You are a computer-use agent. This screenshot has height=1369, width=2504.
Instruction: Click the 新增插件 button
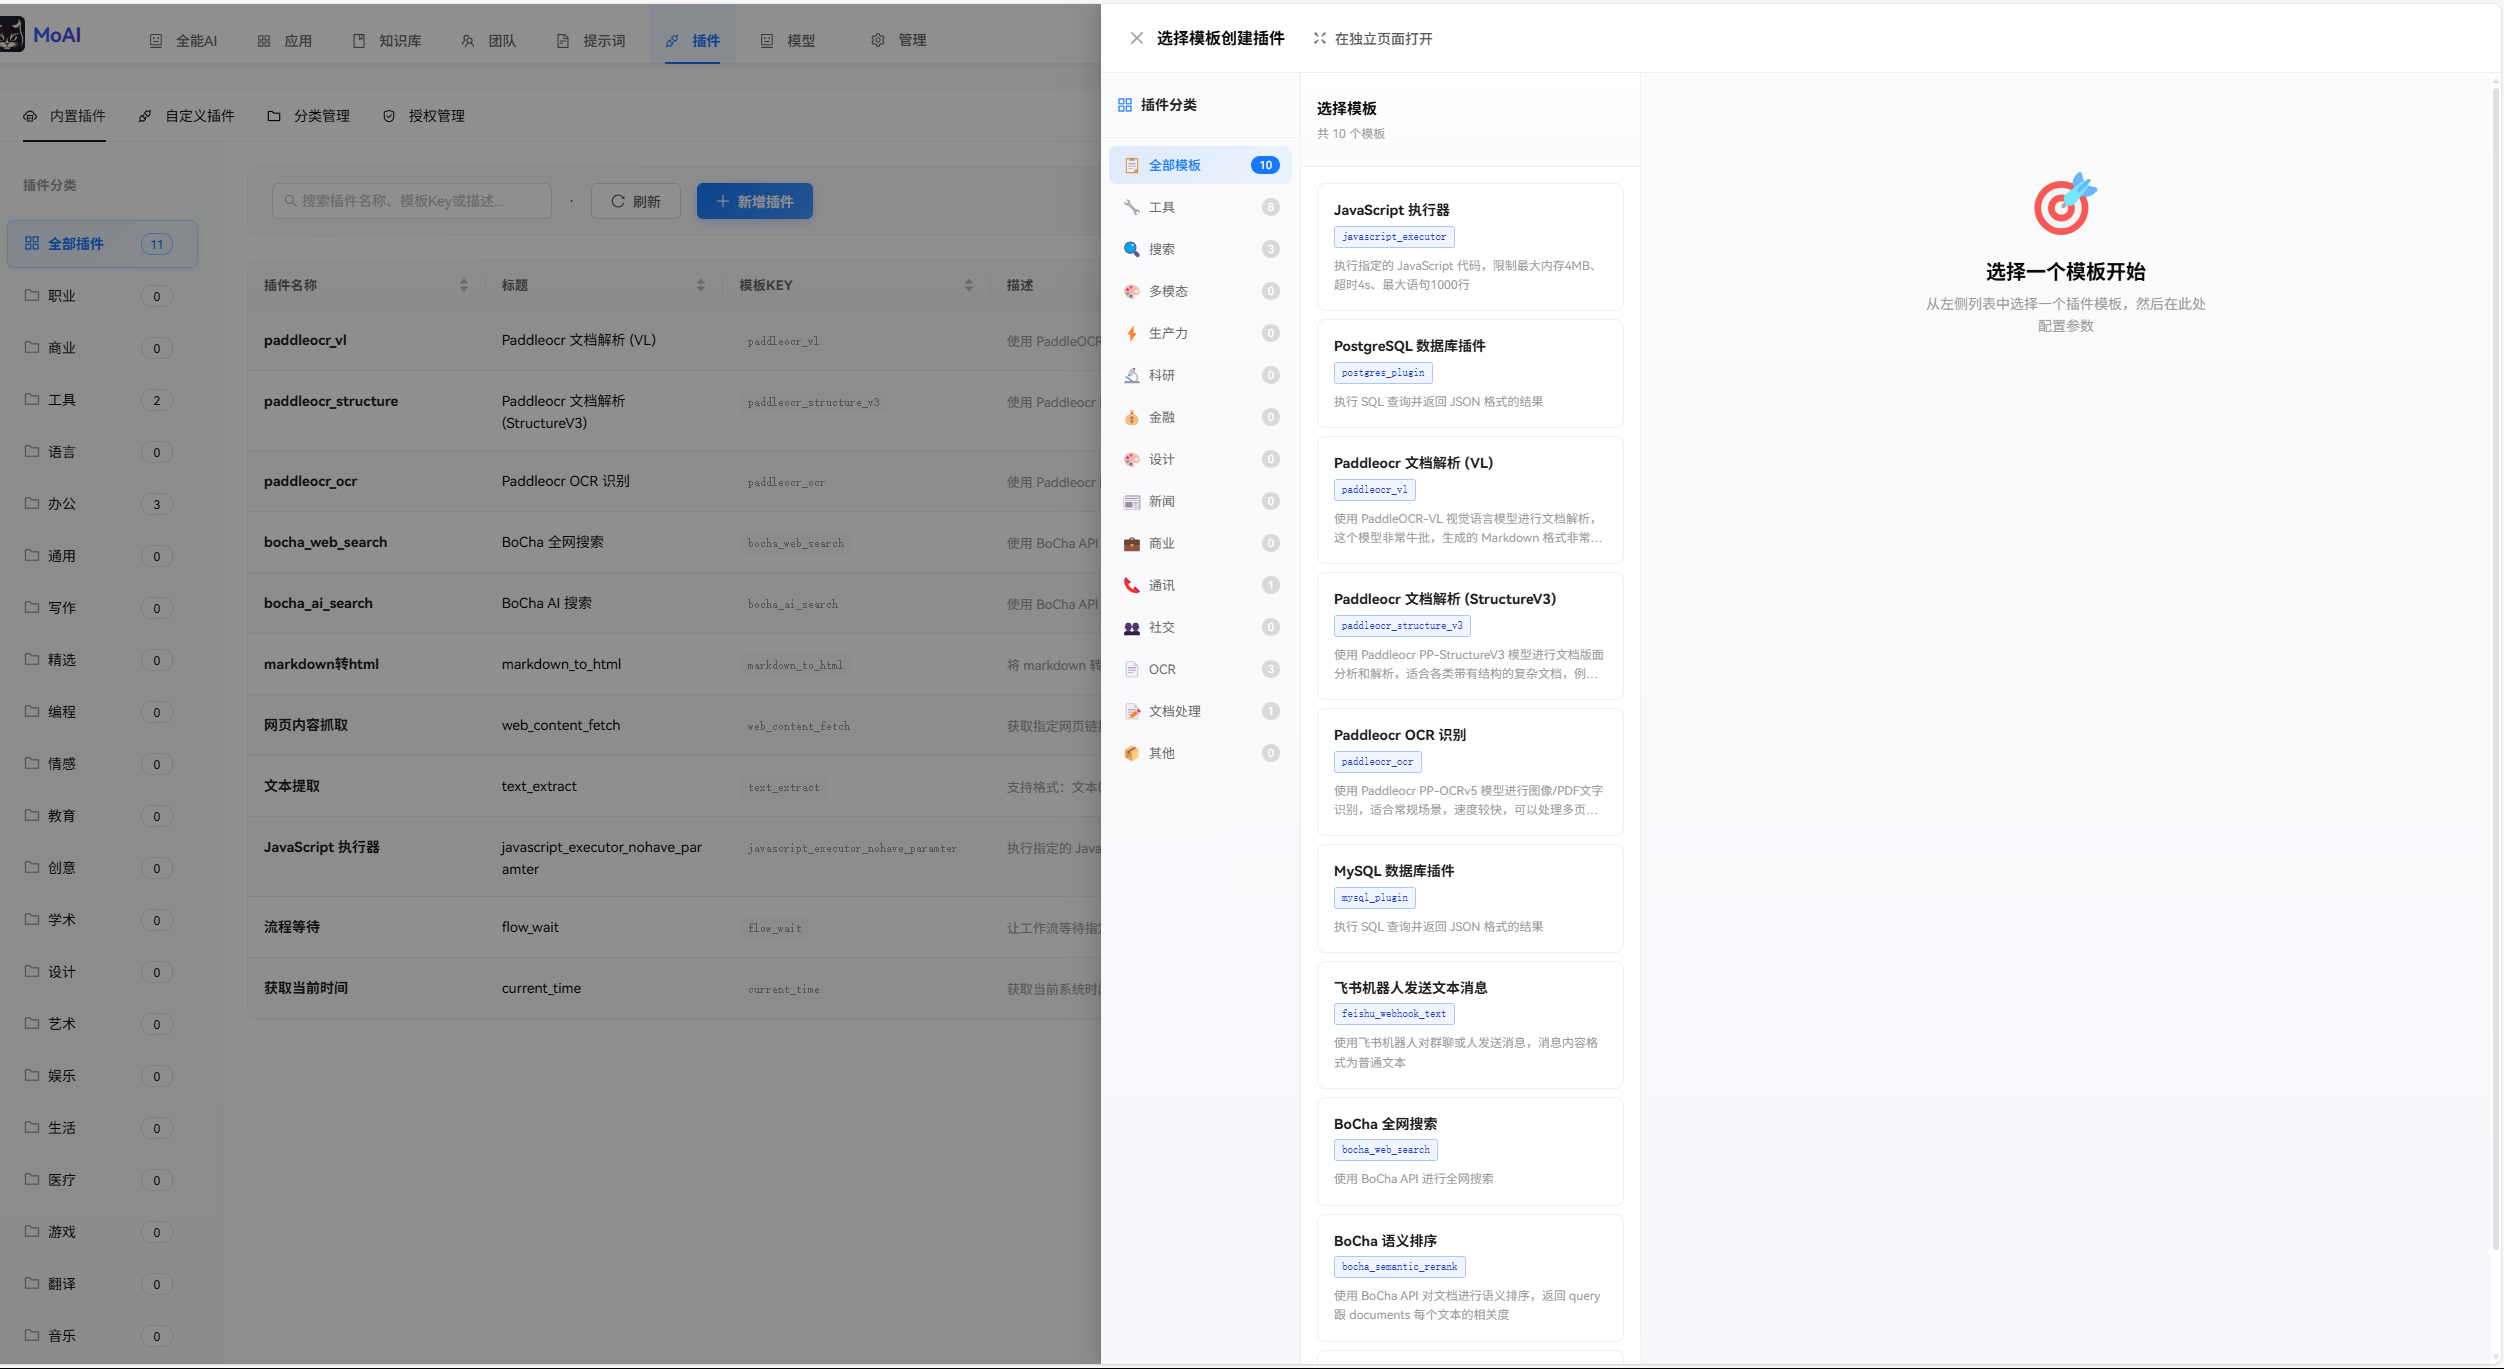(x=754, y=201)
